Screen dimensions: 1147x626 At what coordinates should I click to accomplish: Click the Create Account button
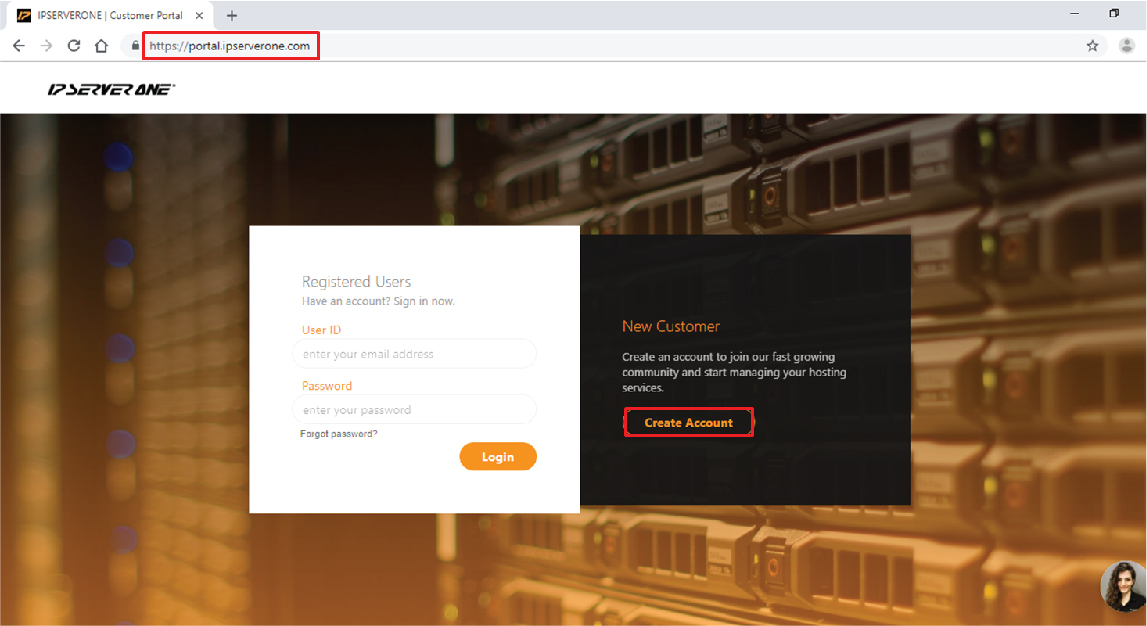tap(688, 422)
